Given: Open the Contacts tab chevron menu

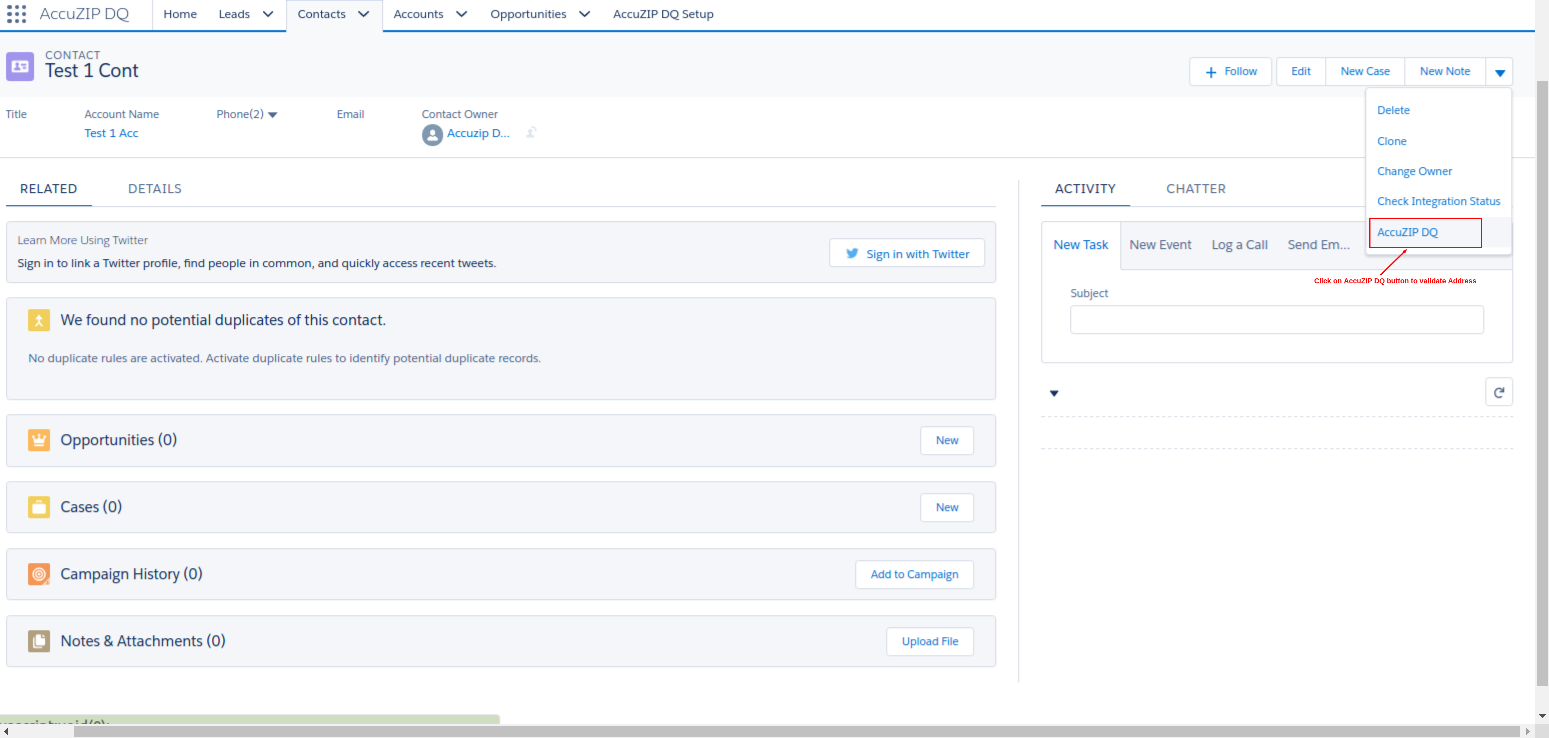Looking at the screenshot, I should click(364, 14).
